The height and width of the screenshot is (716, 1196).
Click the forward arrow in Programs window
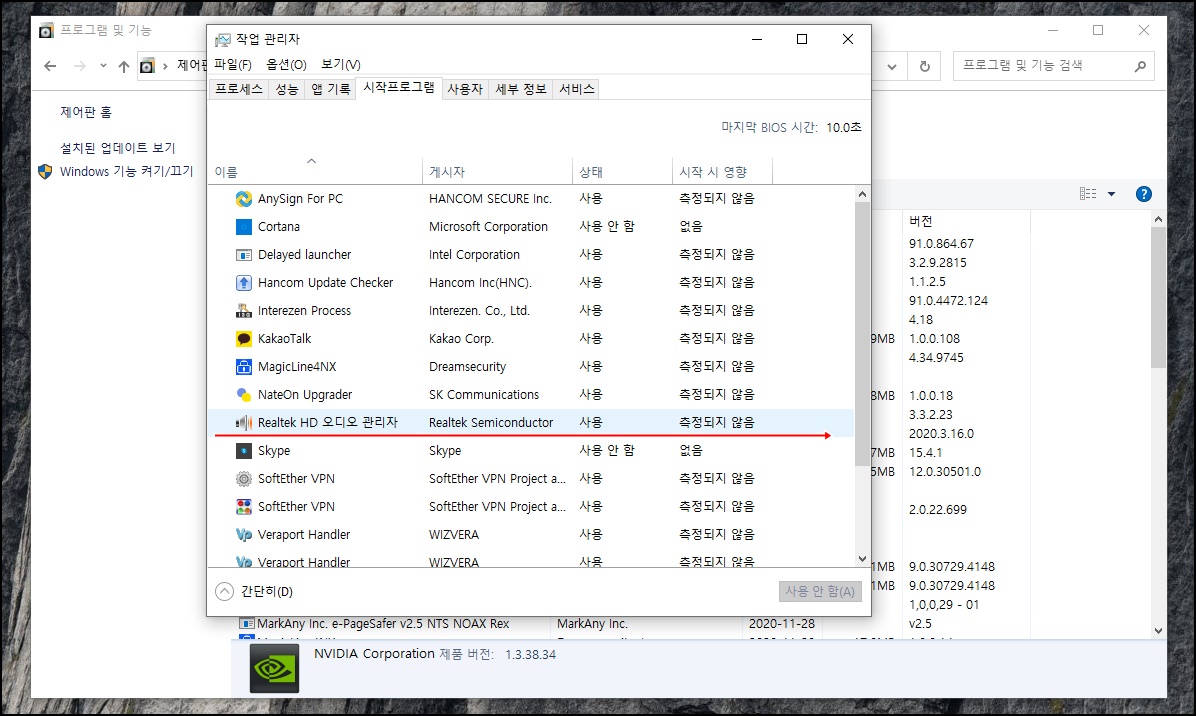[79, 66]
